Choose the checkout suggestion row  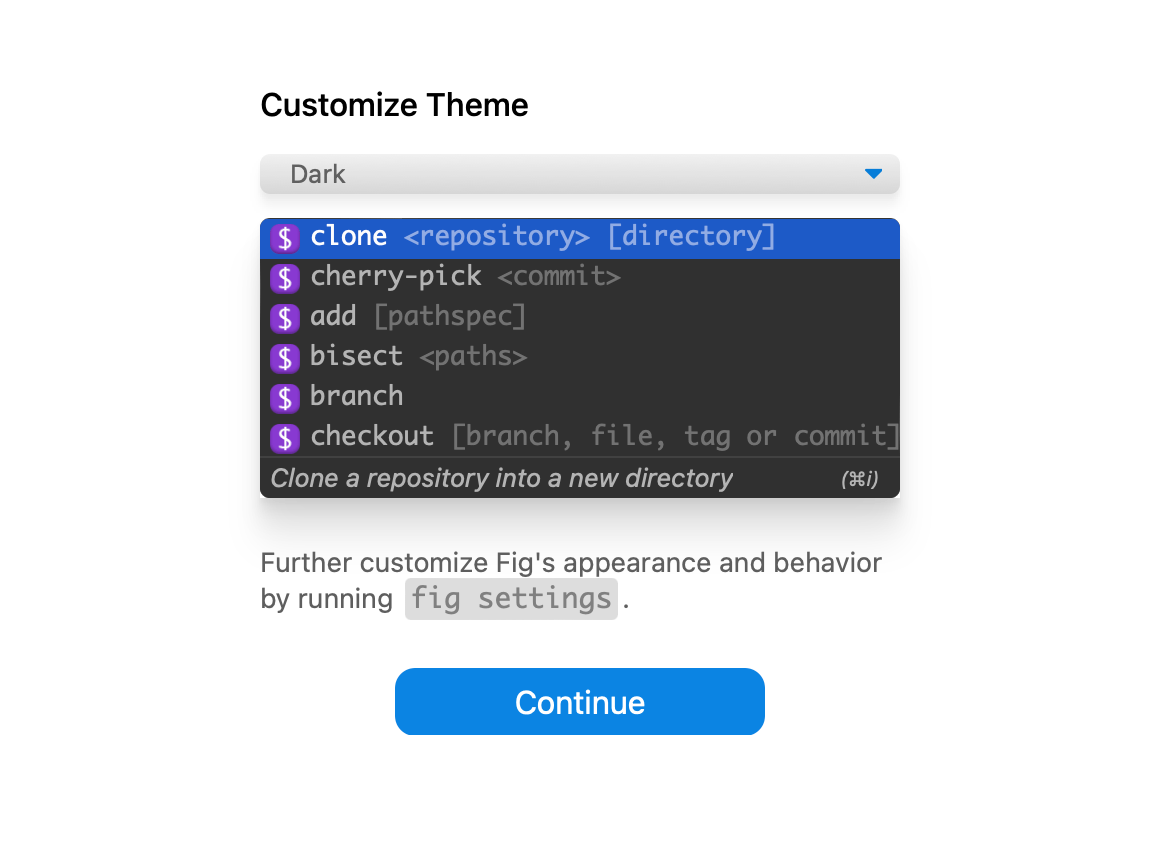(580, 438)
